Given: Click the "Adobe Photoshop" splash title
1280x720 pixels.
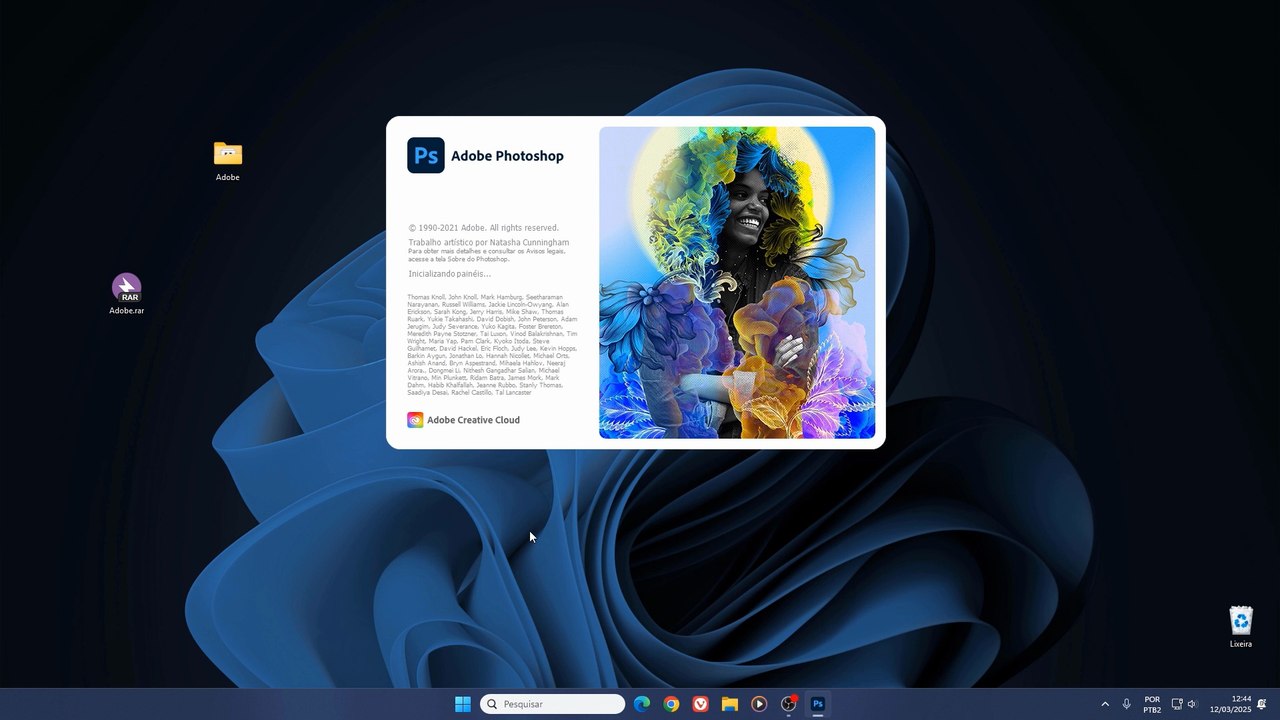Looking at the screenshot, I should coord(507,156).
